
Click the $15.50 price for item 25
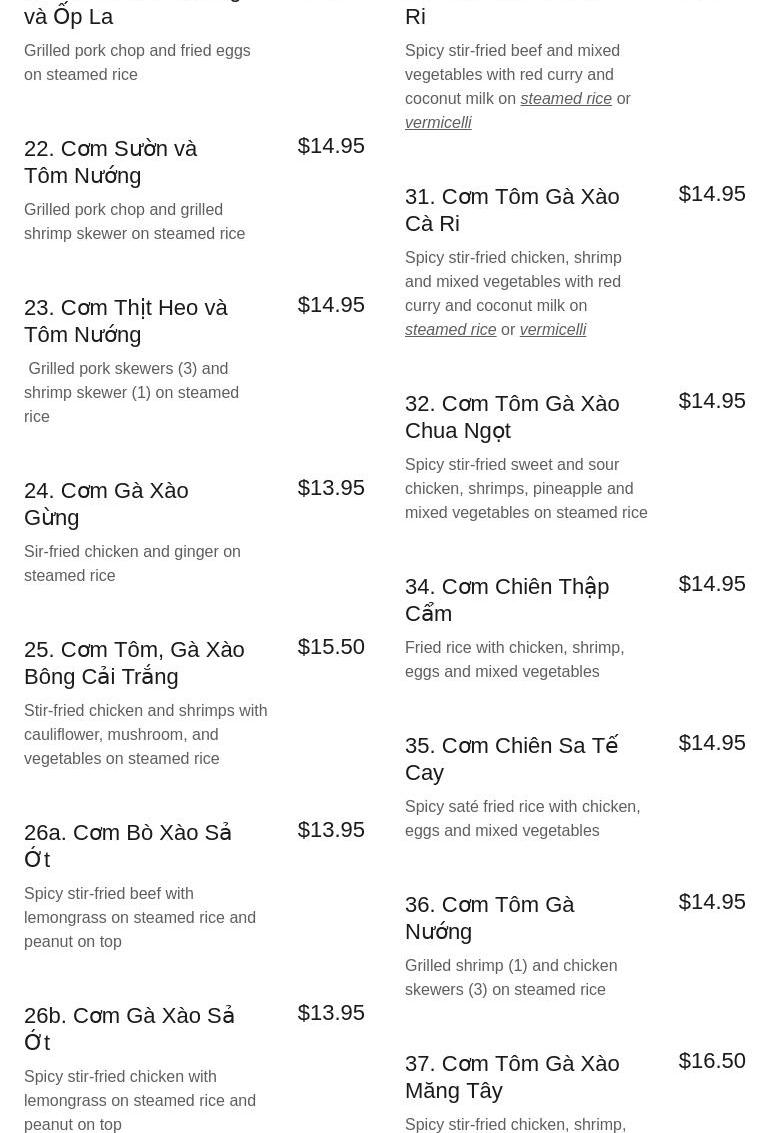click(x=331, y=647)
